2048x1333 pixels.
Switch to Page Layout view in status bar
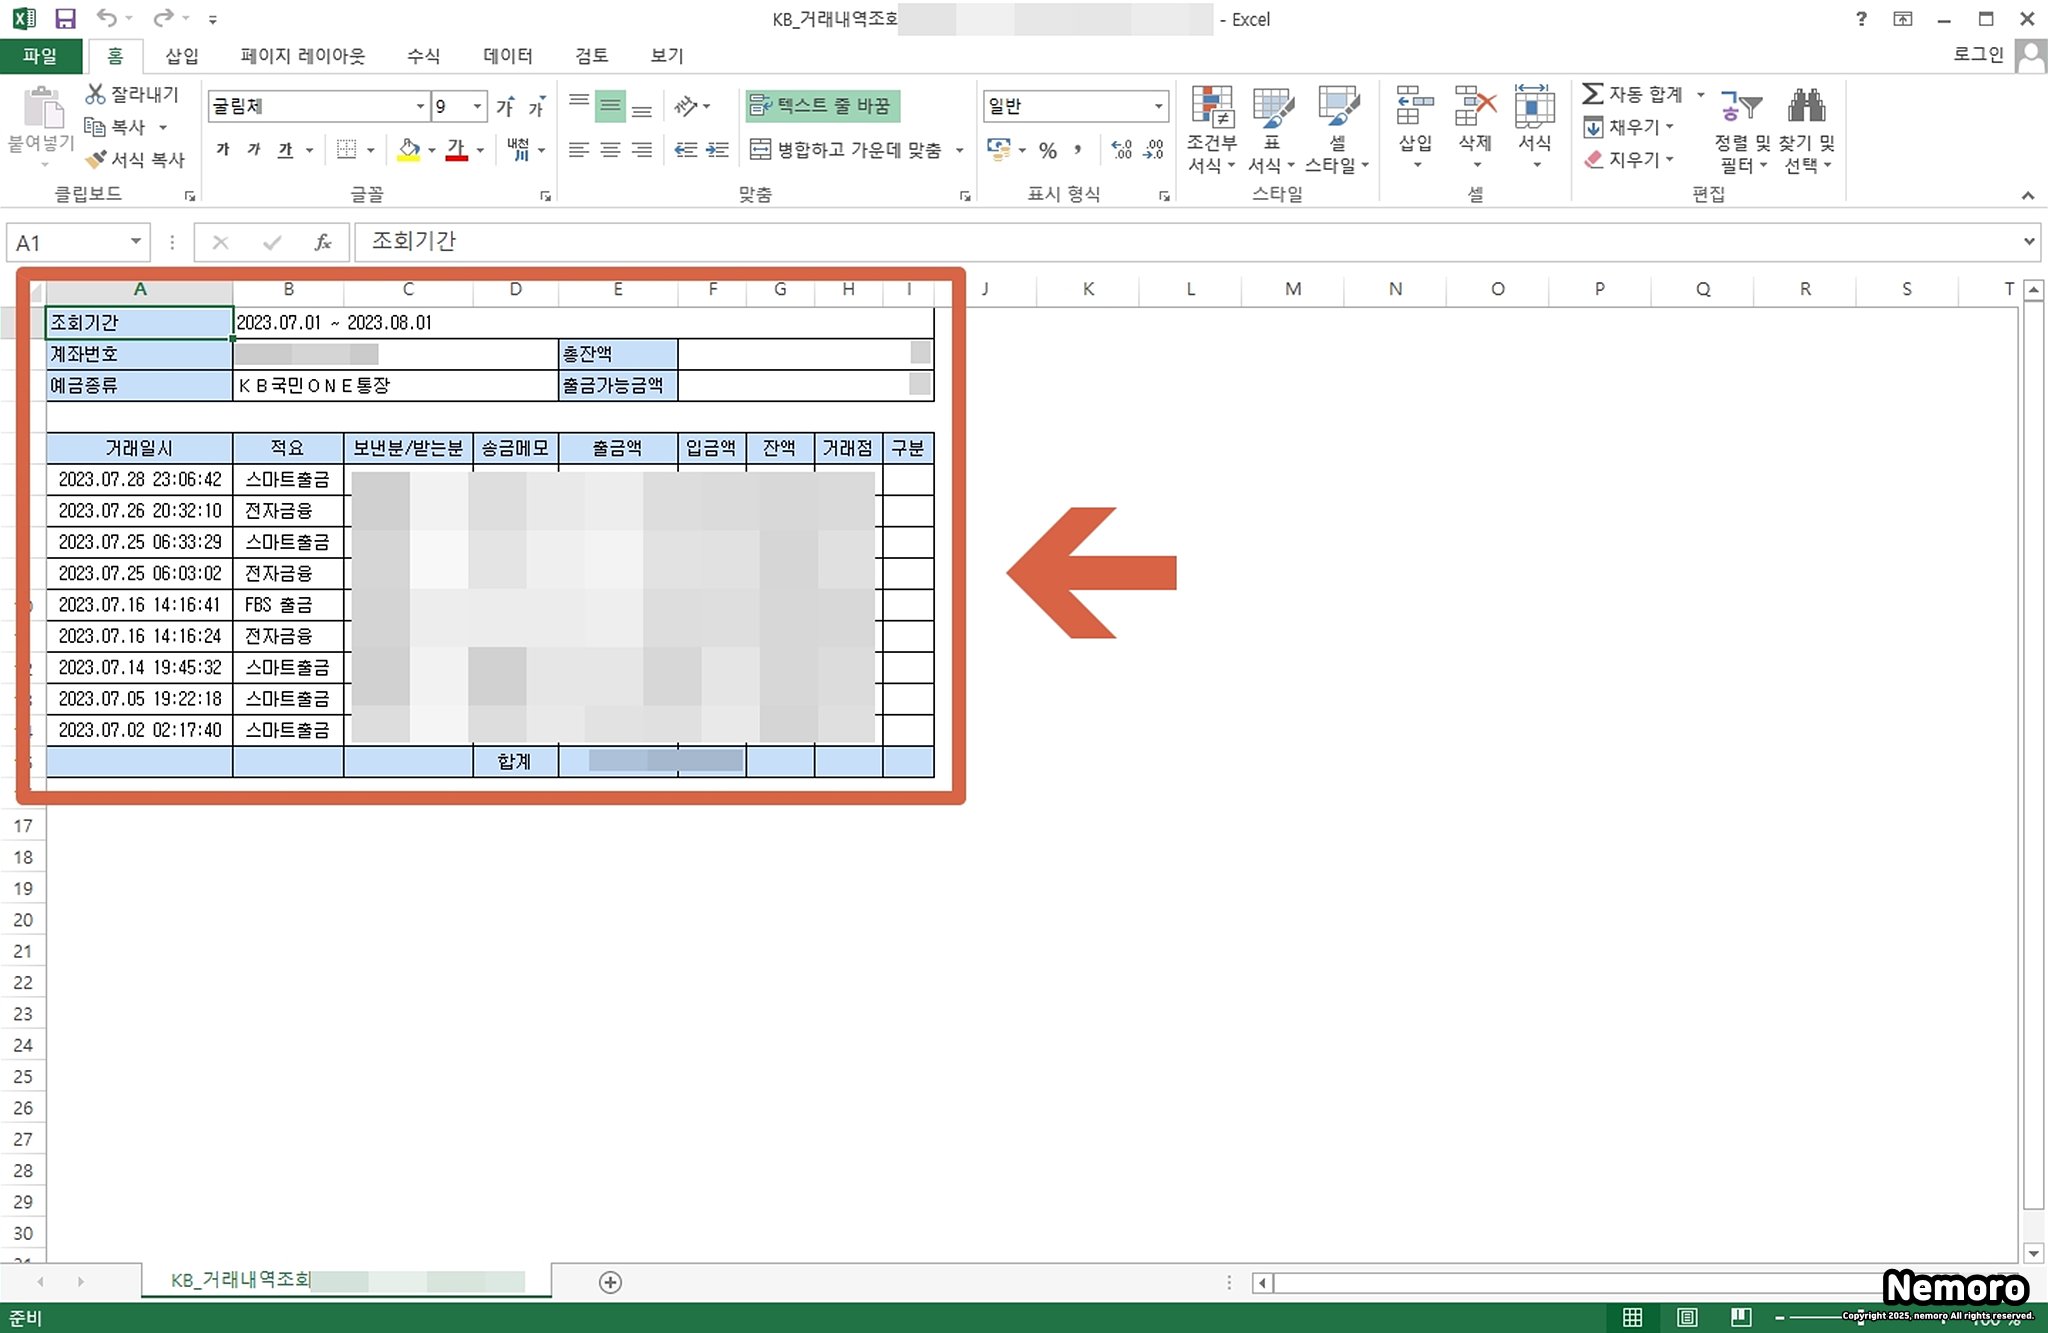[x=1687, y=1317]
